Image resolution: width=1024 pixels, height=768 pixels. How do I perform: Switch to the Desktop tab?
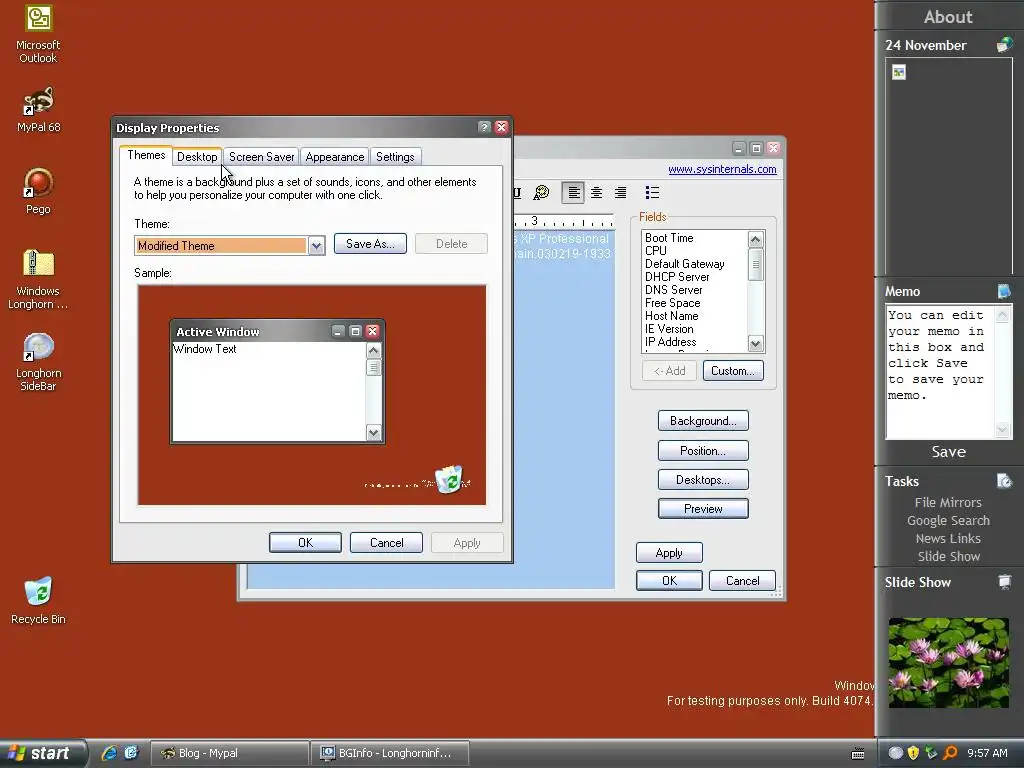[197, 157]
